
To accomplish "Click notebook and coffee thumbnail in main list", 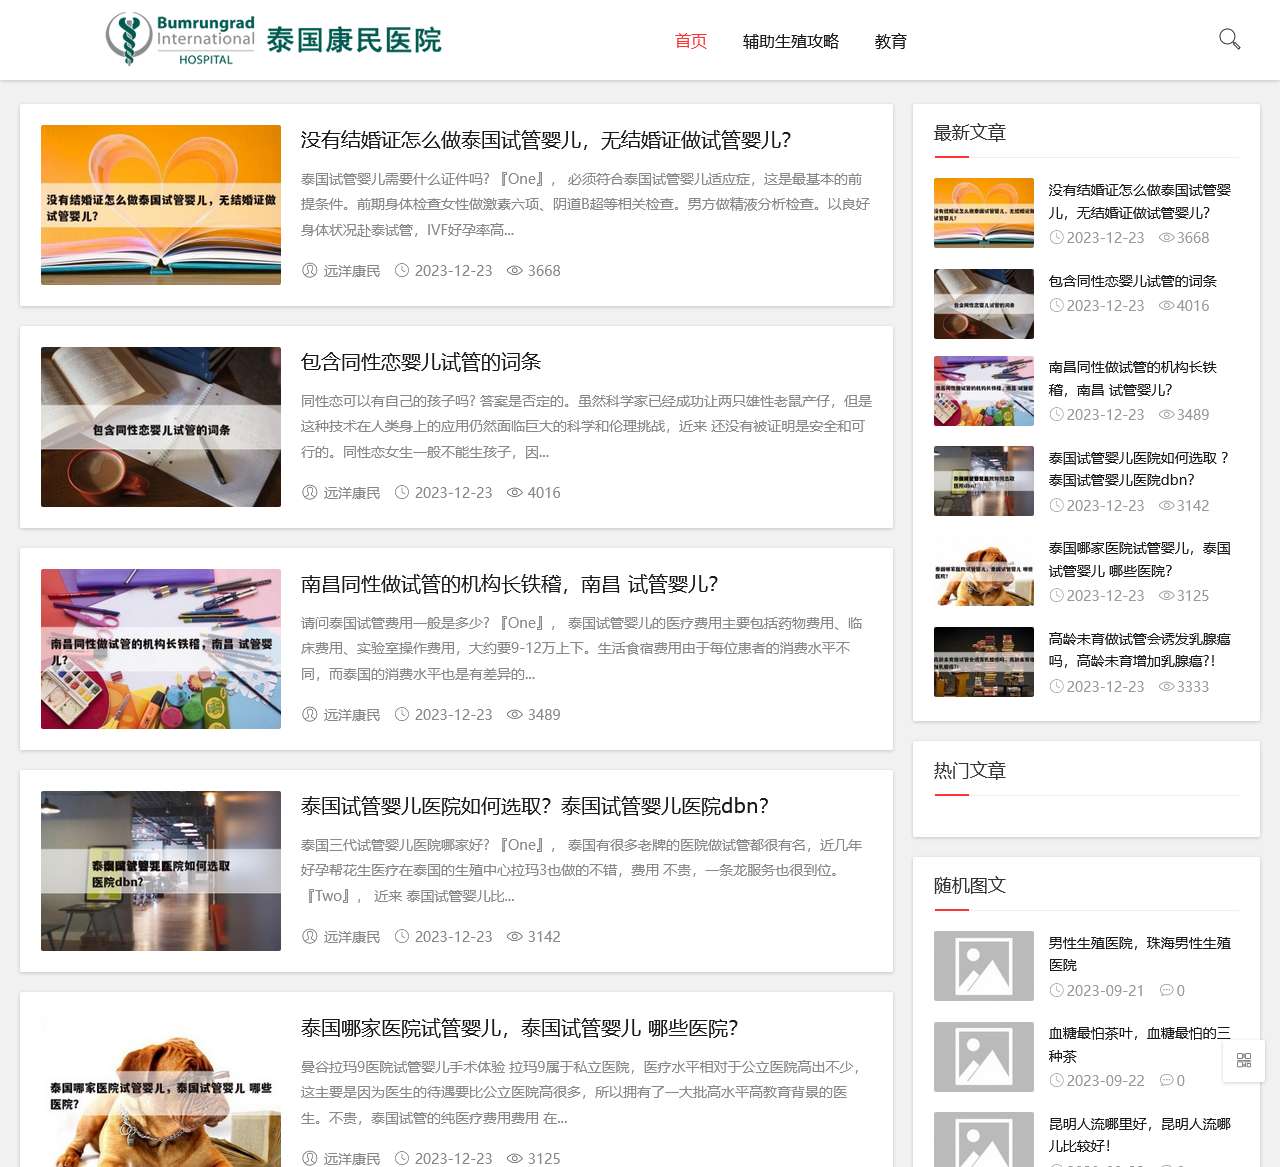I will point(161,427).
